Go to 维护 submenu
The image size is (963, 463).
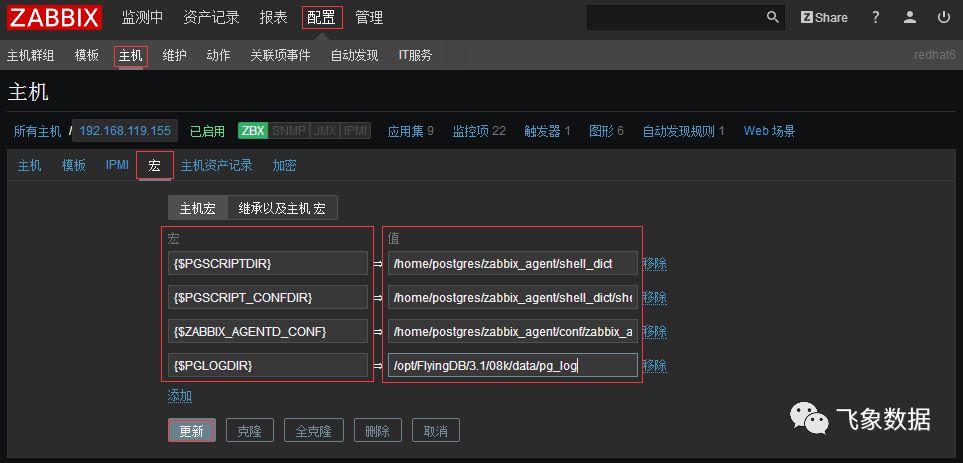tap(174, 56)
